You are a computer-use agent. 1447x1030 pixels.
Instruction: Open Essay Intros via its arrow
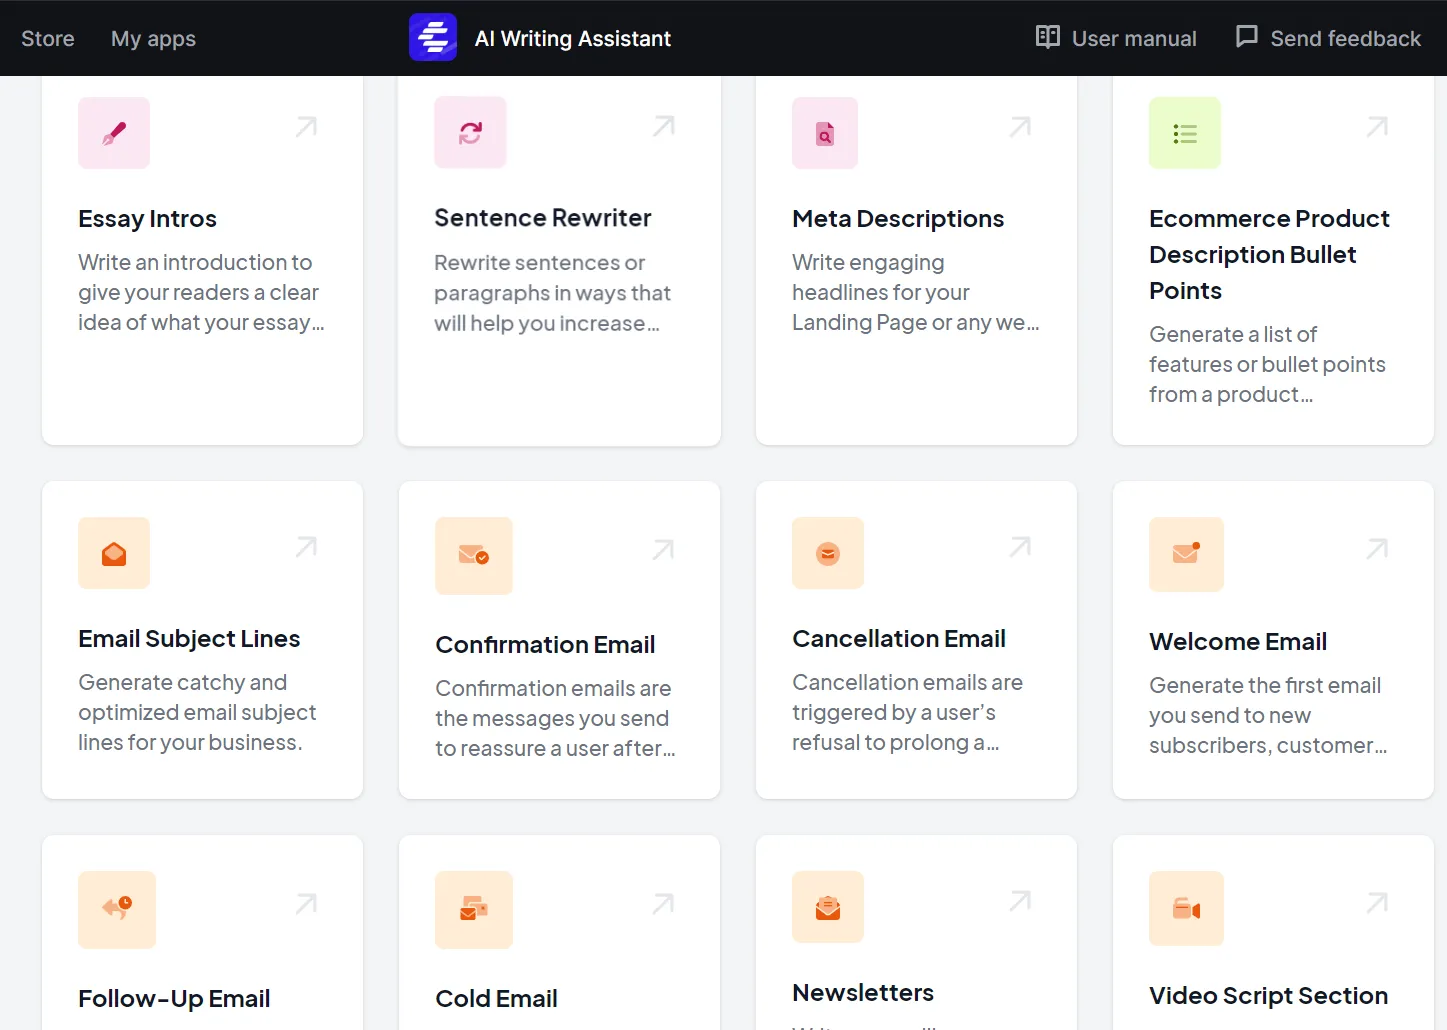(306, 127)
